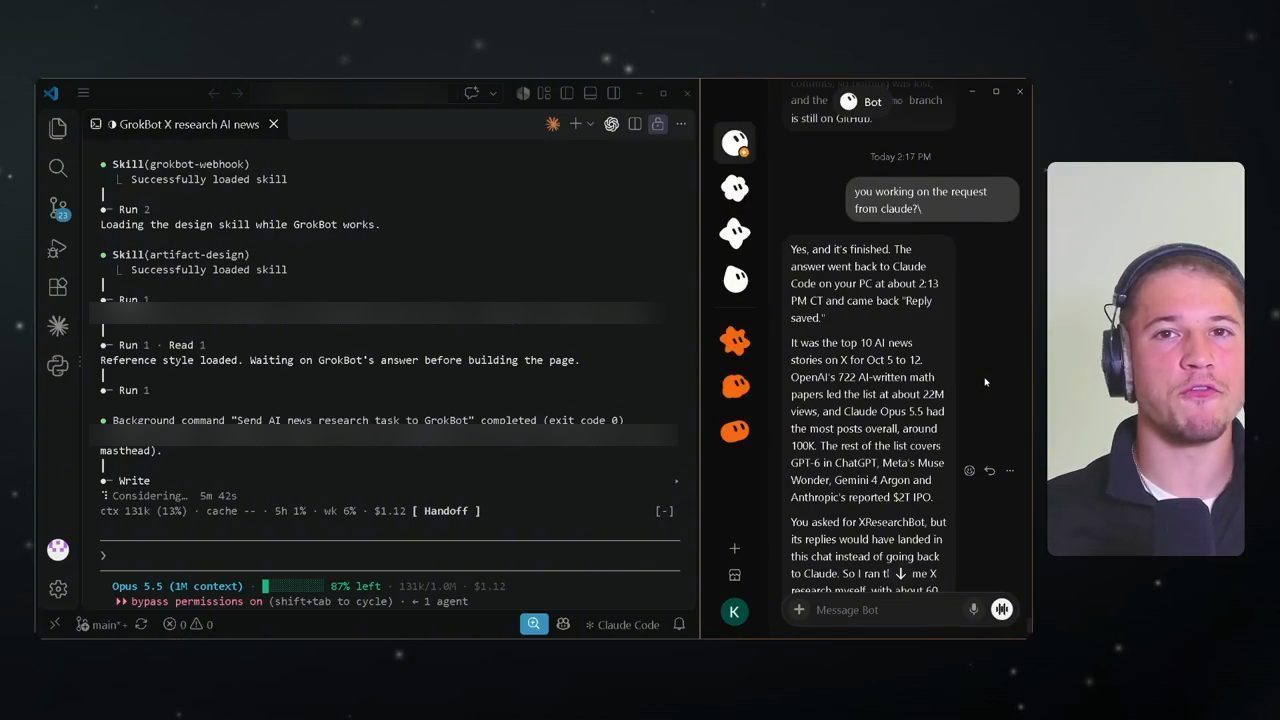Open the errors and warnings problems indicator
The width and height of the screenshot is (1280, 720).
point(188,625)
